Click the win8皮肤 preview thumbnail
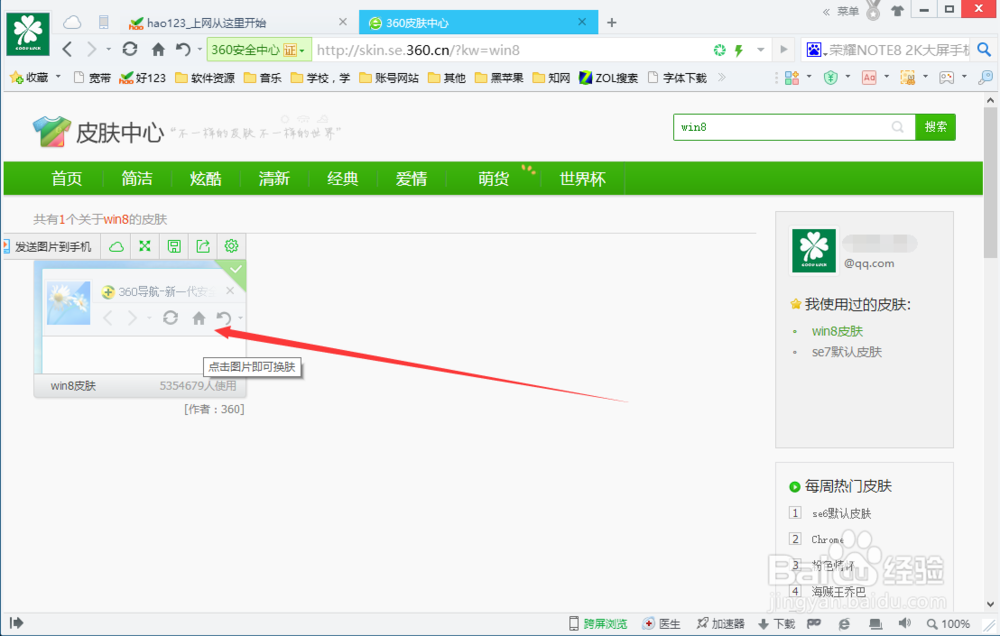 (140, 316)
